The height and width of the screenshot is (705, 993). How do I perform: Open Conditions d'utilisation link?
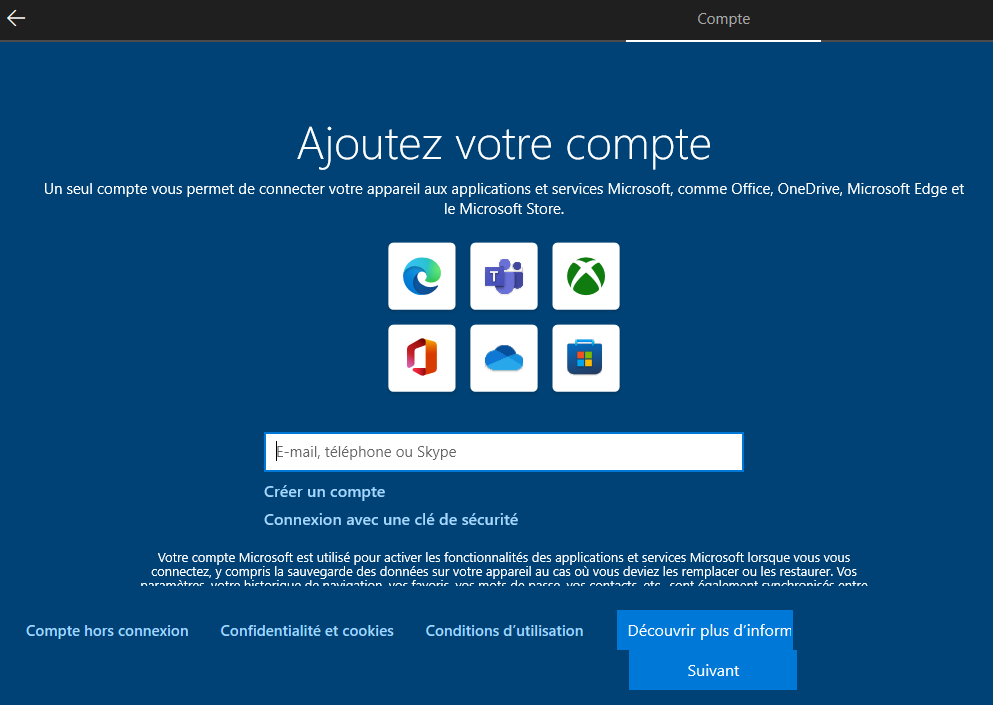point(504,631)
